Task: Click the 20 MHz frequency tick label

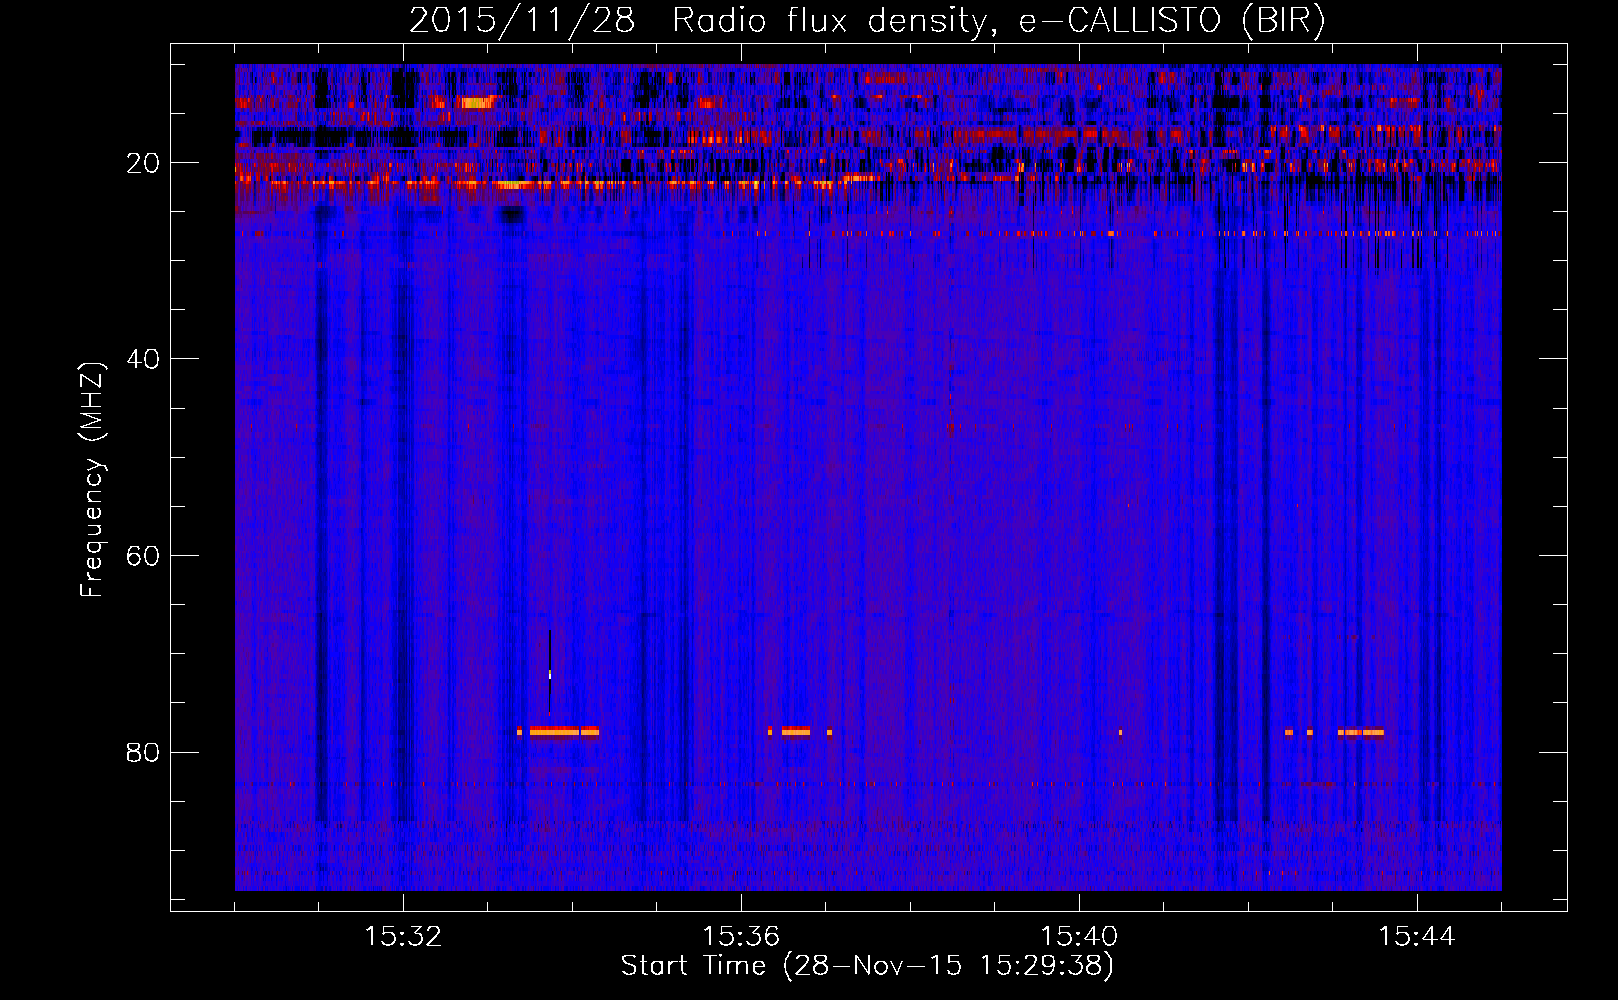Action: point(143,163)
